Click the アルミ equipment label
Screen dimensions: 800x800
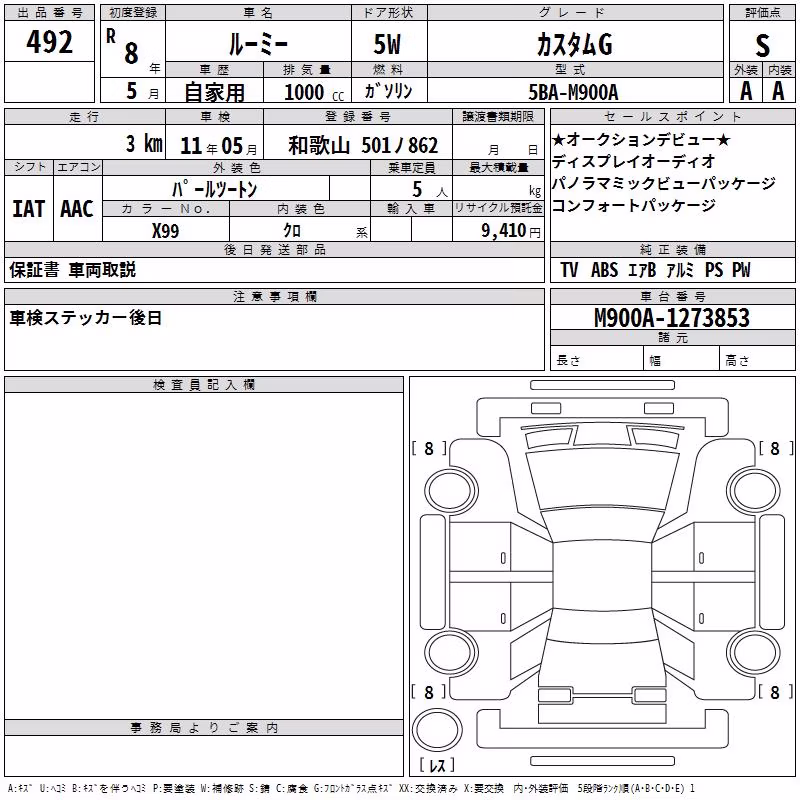pyautogui.click(x=680, y=269)
